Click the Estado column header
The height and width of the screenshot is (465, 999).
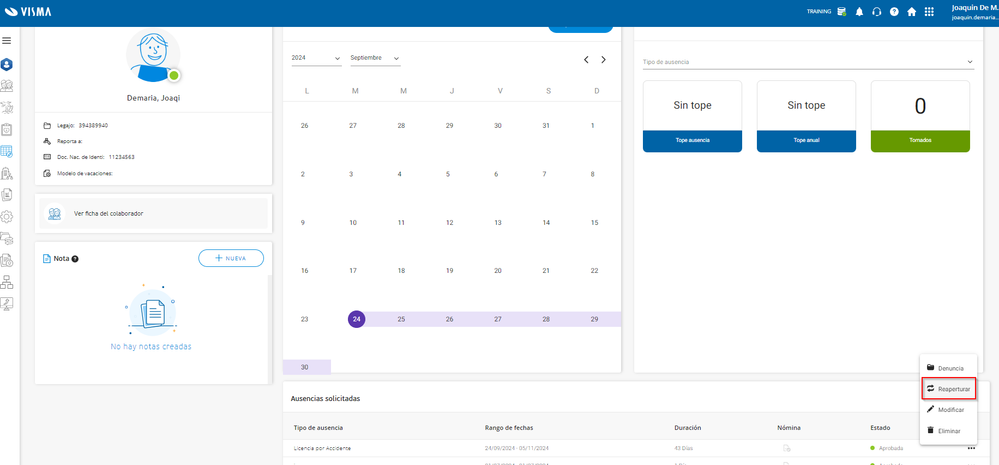pyautogui.click(x=880, y=427)
